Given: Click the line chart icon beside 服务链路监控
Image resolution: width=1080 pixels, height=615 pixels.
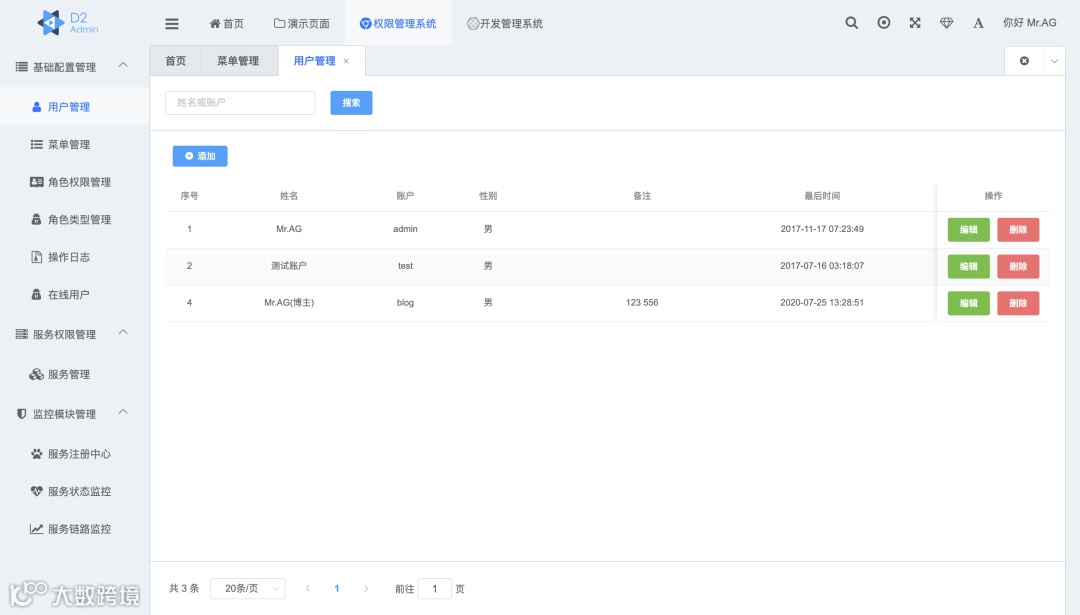Looking at the screenshot, I should tap(37, 529).
